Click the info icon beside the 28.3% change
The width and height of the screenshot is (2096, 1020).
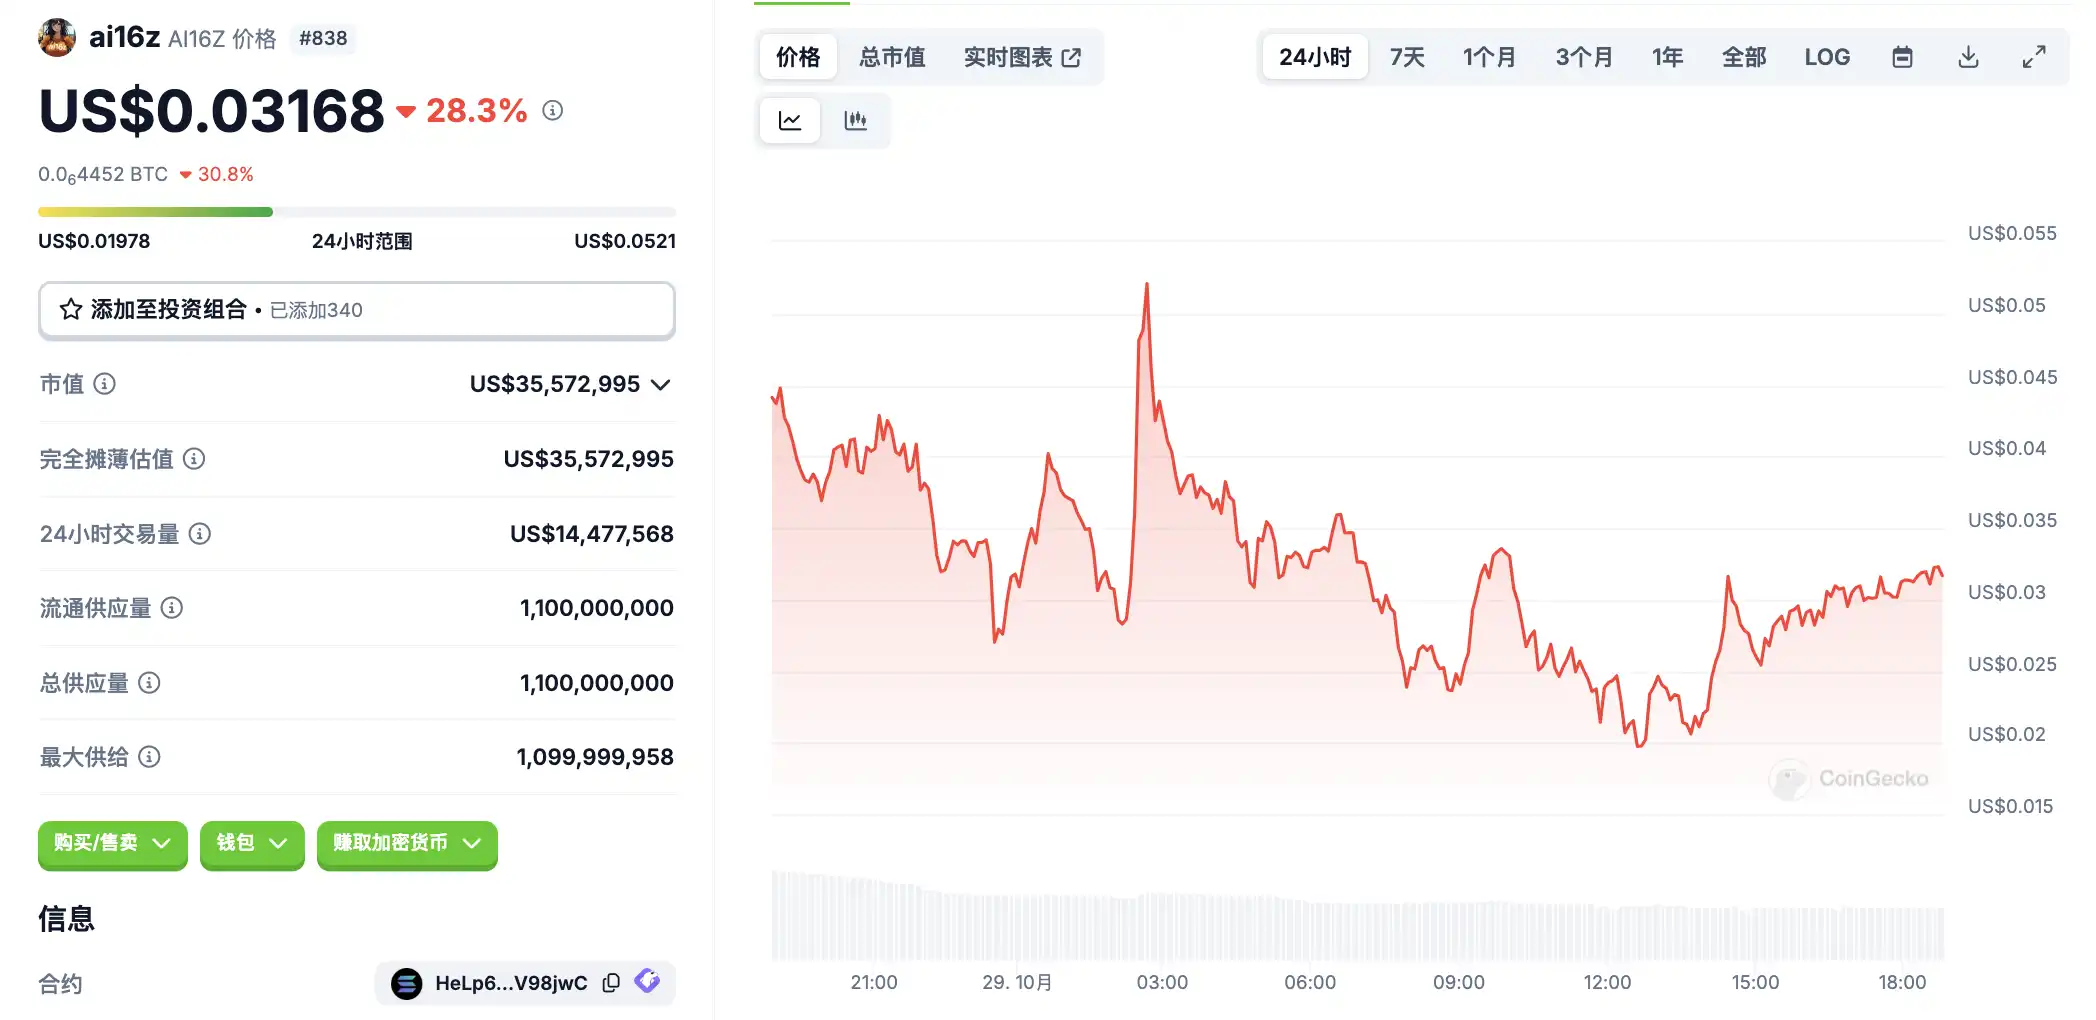coord(553,111)
